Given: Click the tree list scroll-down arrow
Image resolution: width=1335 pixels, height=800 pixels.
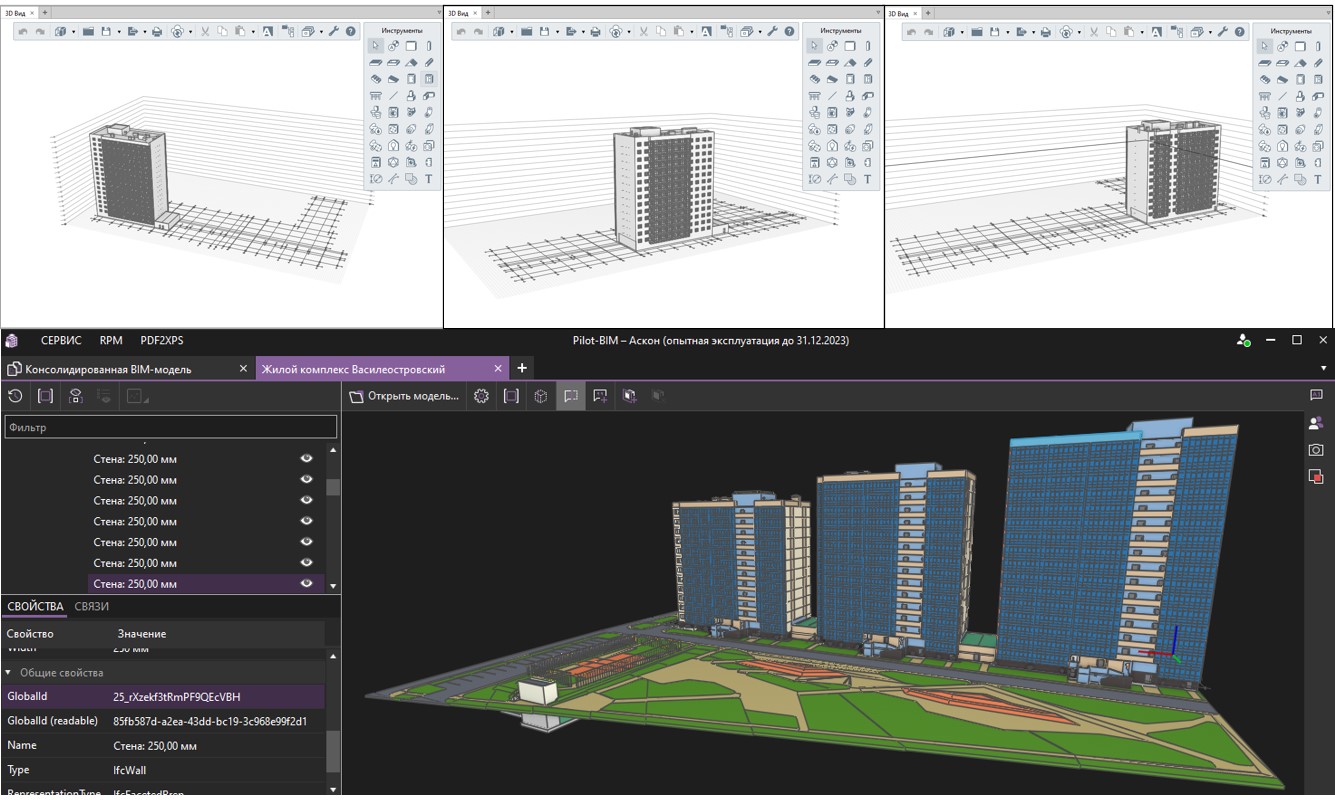Looking at the screenshot, I should [333, 586].
